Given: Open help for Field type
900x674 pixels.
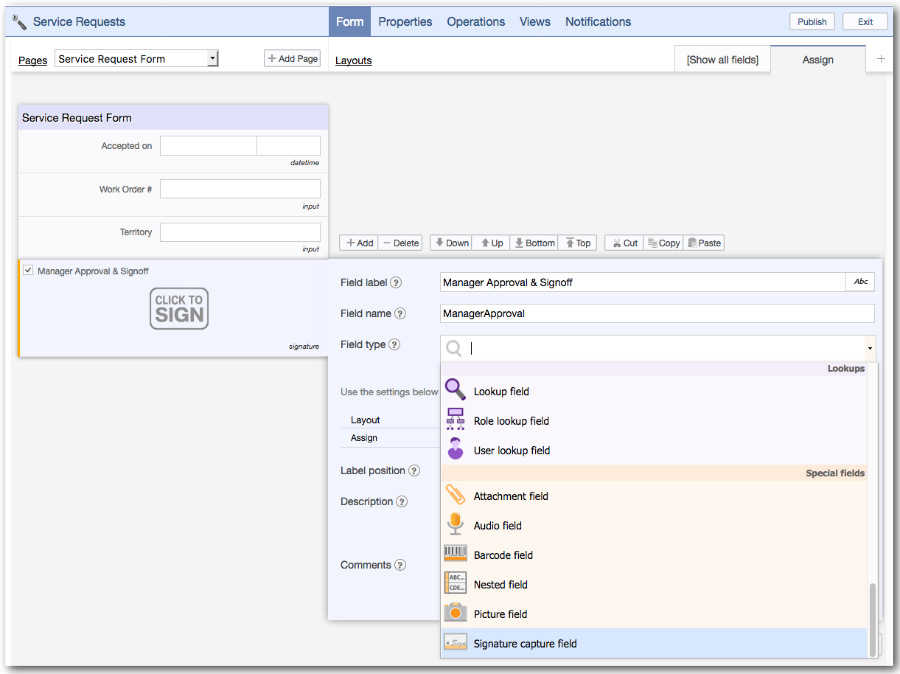Looking at the screenshot, I should 394,344.
